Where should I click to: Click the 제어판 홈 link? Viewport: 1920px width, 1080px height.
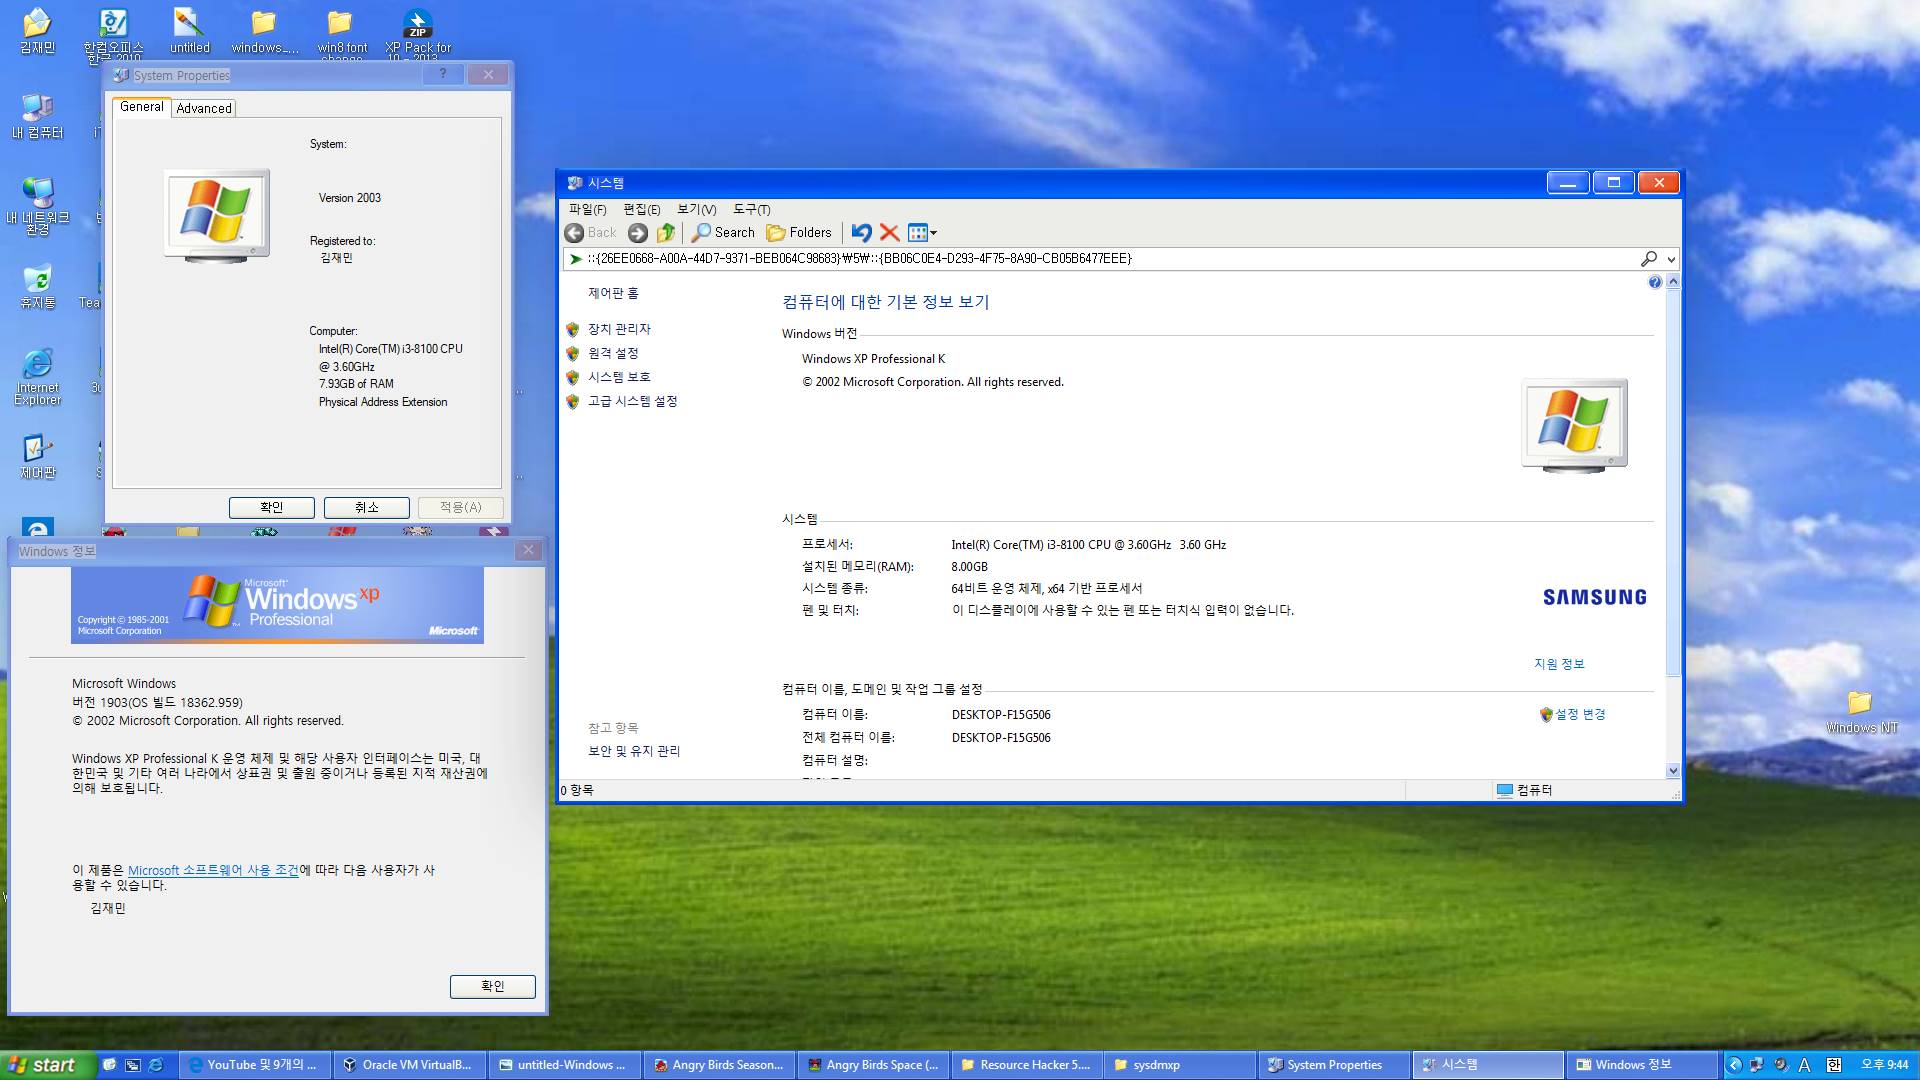tap(613, 293)
